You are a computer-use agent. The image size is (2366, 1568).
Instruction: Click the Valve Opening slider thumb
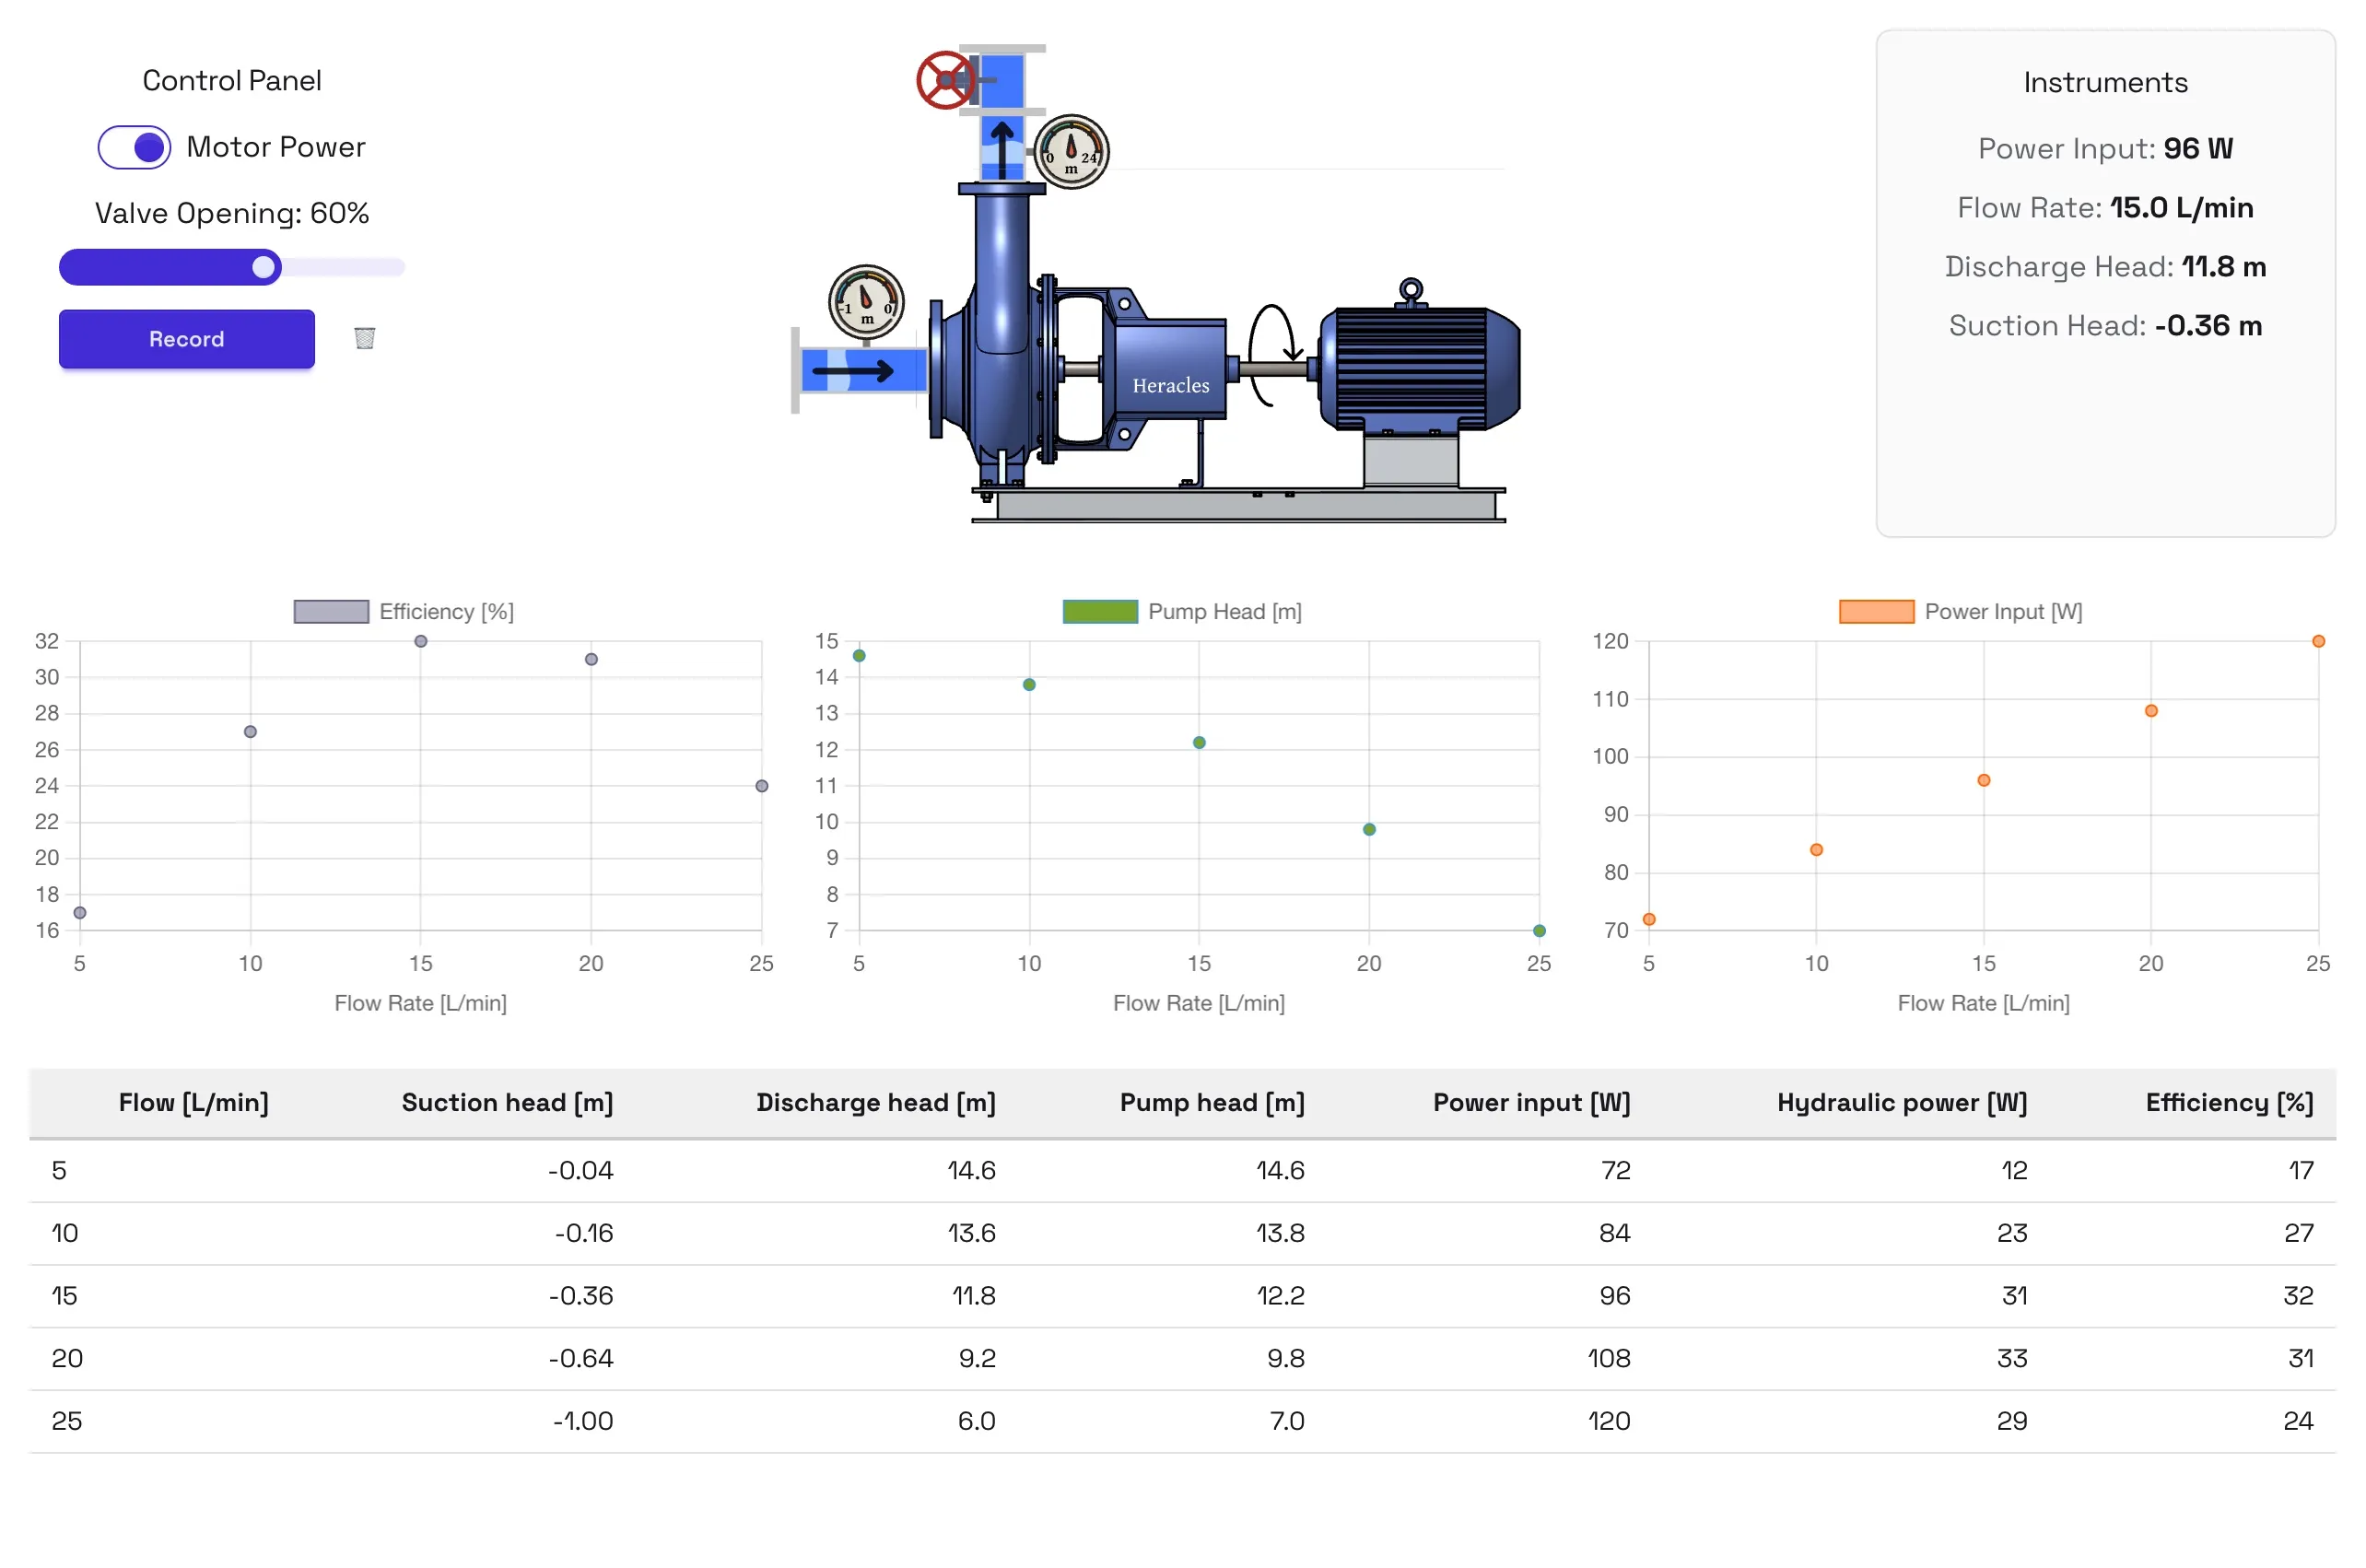264,267
